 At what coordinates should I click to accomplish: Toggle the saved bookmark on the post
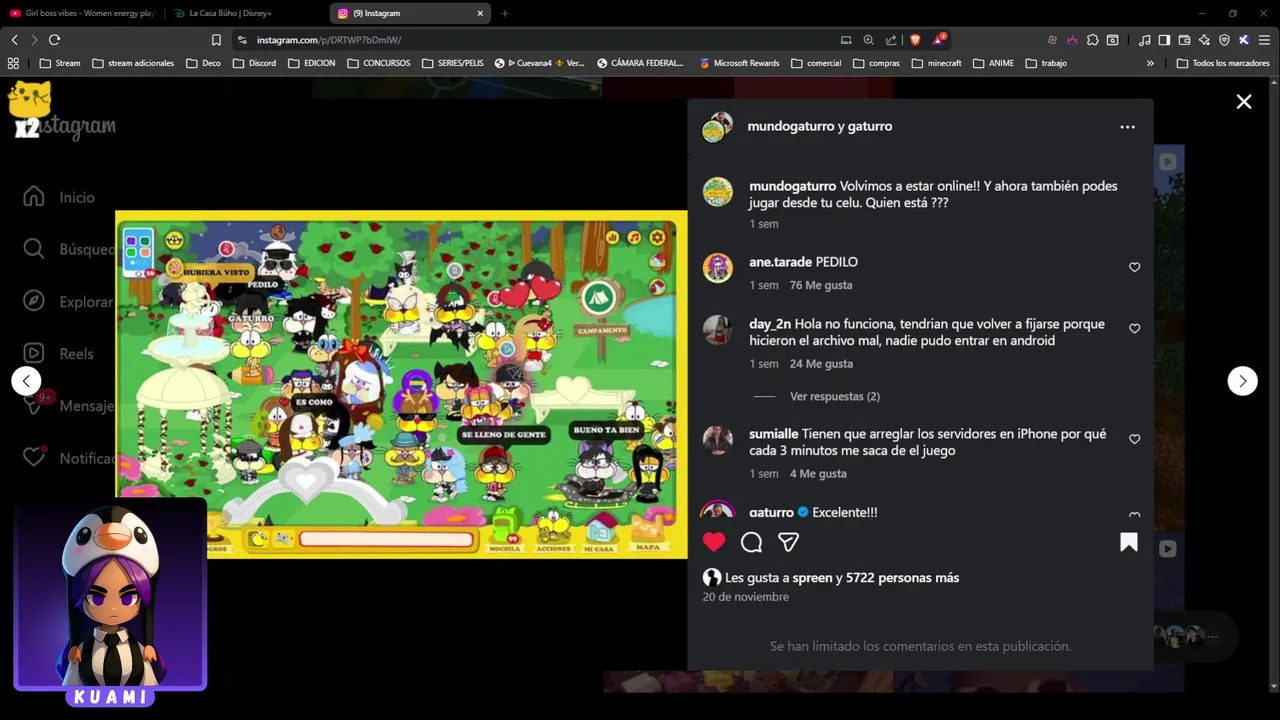[1129, 542]
